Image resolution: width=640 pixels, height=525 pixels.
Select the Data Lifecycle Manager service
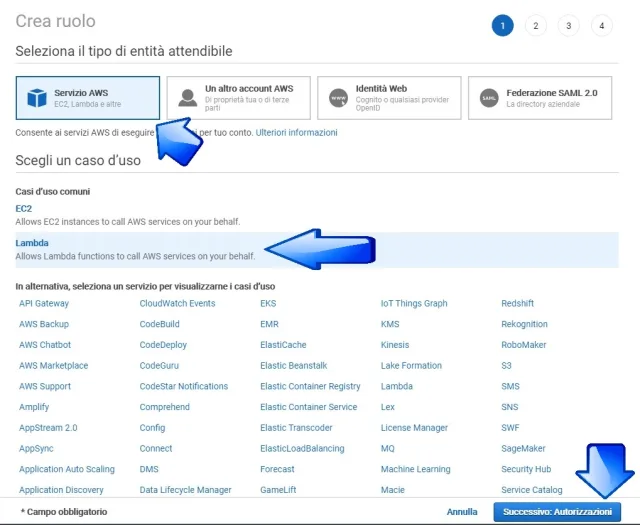pos(185,490)
